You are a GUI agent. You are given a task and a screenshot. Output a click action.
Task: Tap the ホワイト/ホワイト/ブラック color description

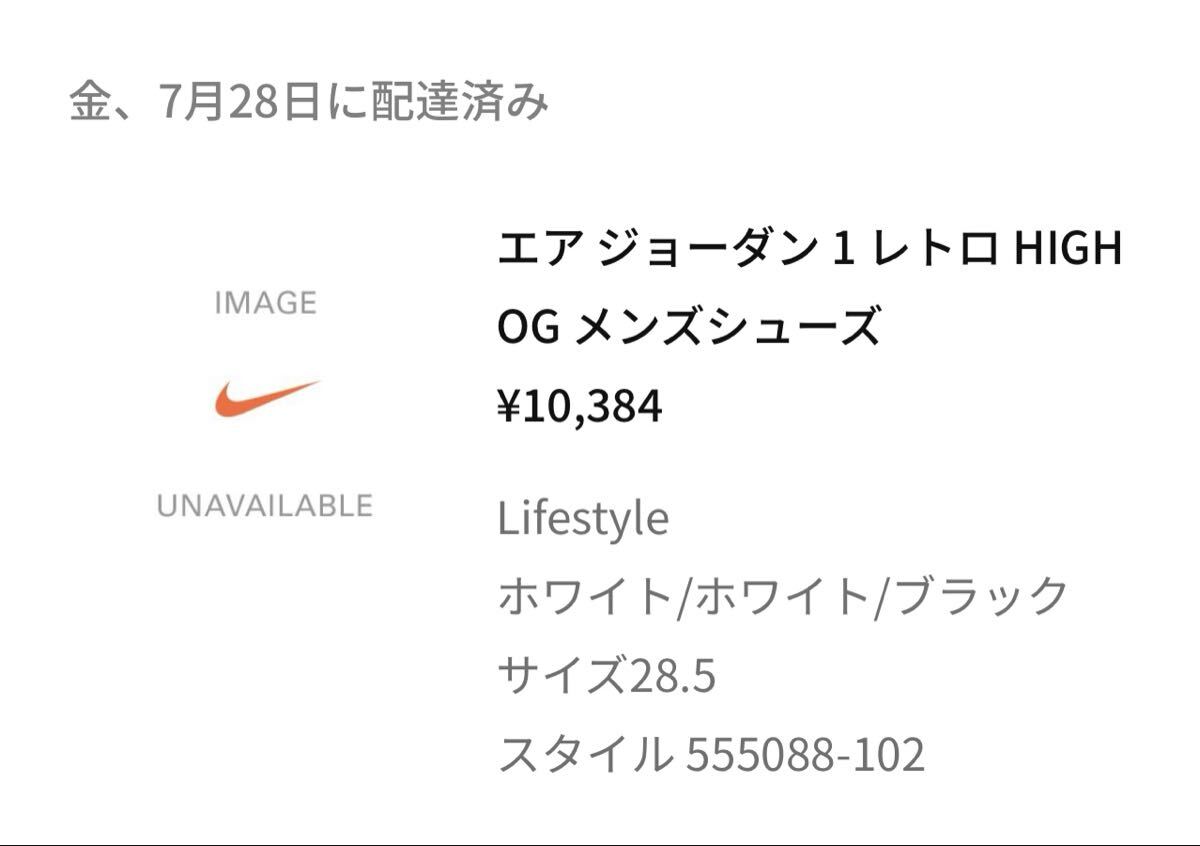(x=784, y=598)
